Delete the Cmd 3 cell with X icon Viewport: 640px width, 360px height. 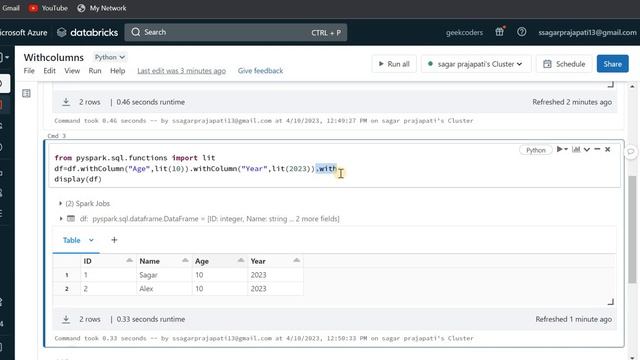point(607,149)
